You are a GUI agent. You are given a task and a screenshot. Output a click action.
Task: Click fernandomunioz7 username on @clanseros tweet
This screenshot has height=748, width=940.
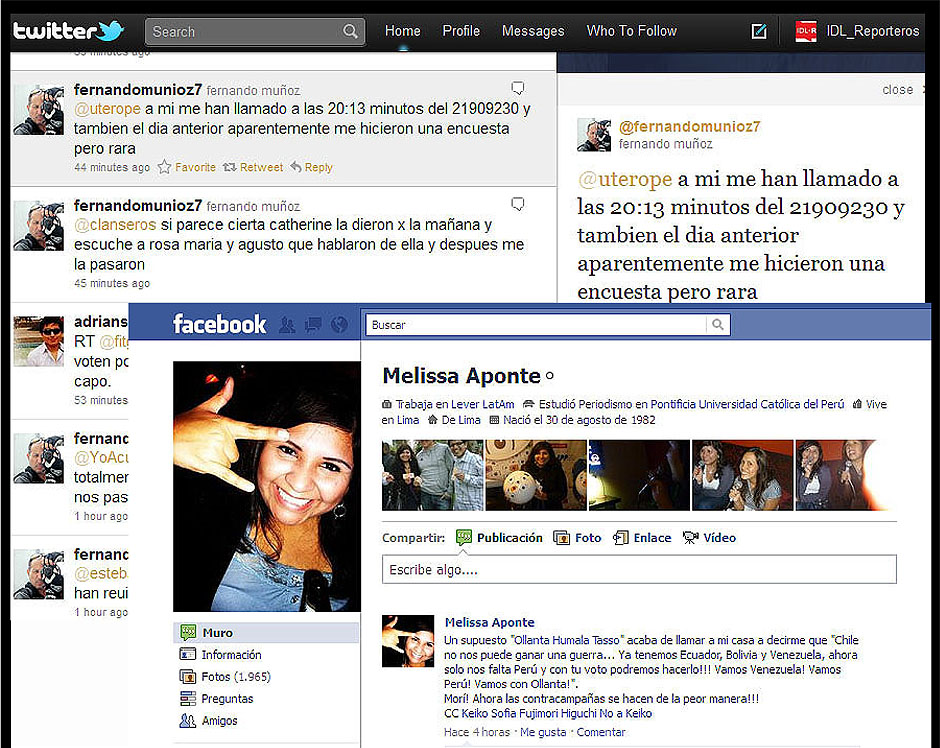(x=138, y=206)
